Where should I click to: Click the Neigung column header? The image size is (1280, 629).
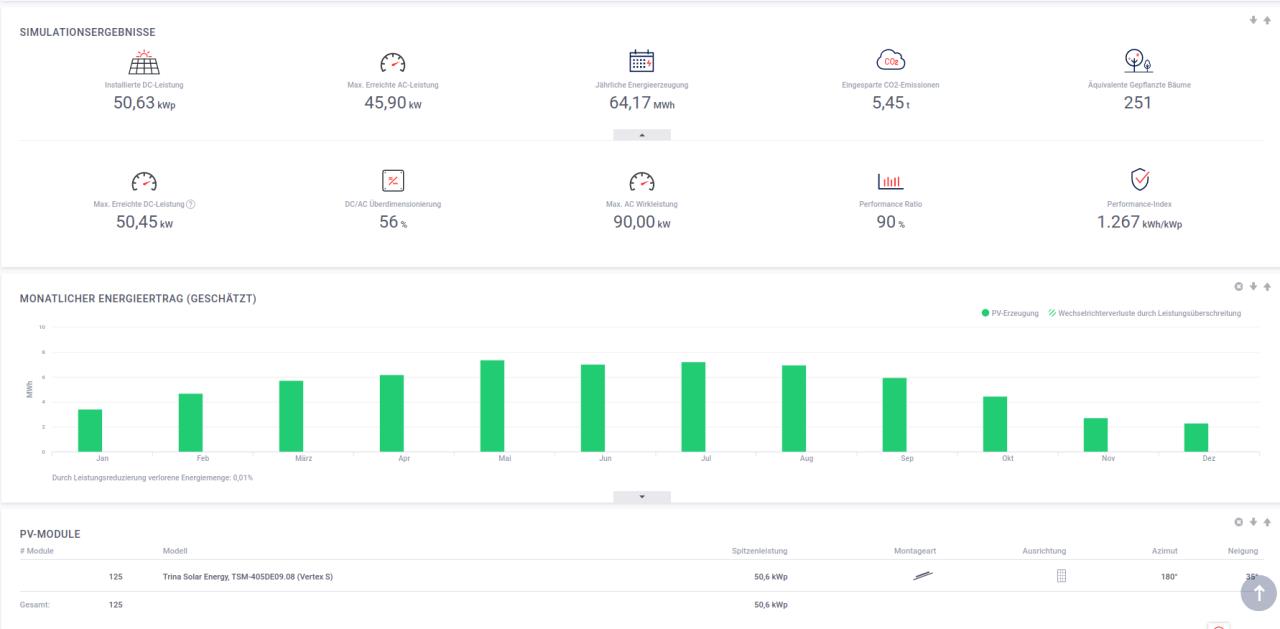coord(1243,551)
